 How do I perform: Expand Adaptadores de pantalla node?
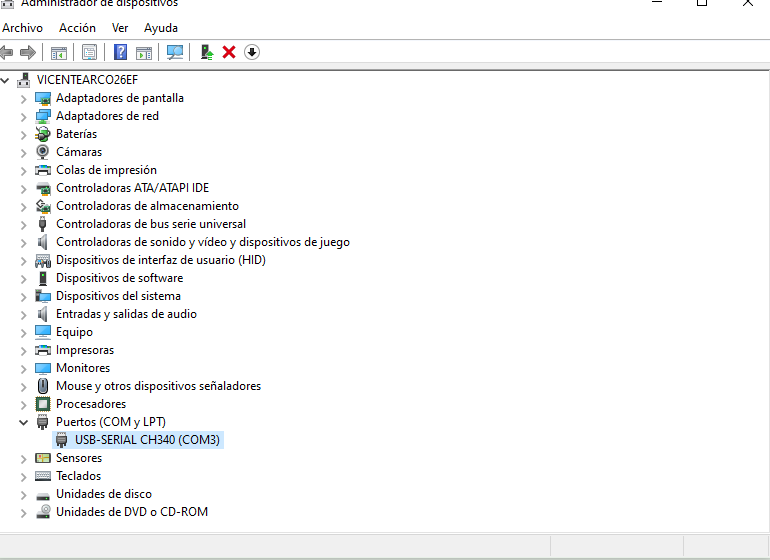pos(24,98)
